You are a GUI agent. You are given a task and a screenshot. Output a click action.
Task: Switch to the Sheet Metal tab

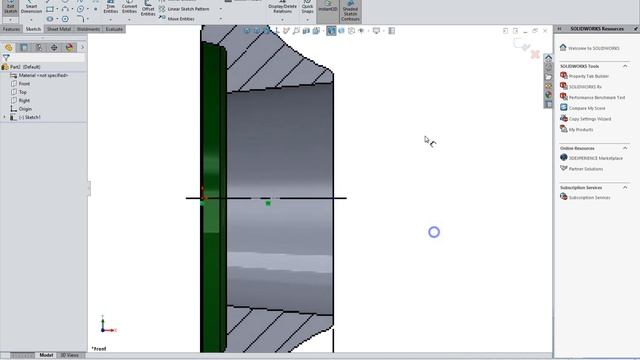(59, 29)
